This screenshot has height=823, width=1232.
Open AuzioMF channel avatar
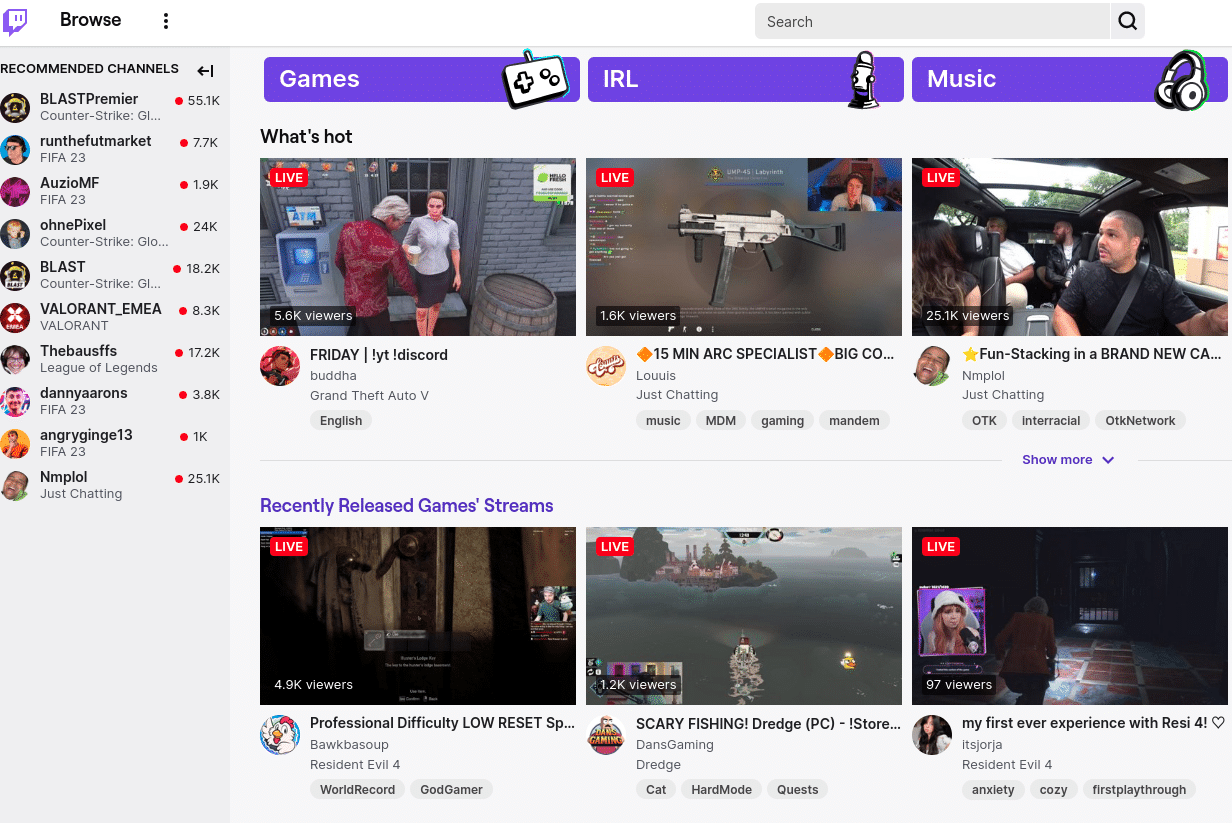[15, 191]
